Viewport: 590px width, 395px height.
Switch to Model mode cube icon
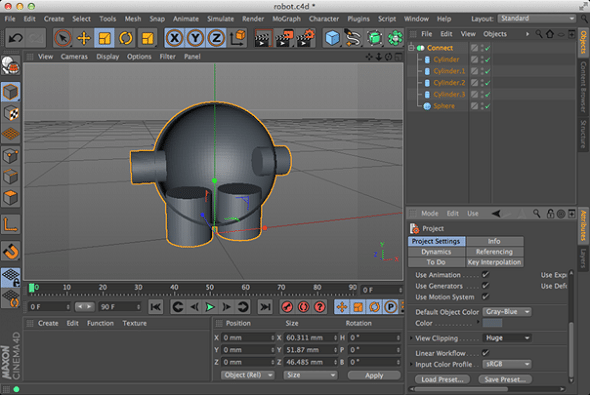coord(11,92)
